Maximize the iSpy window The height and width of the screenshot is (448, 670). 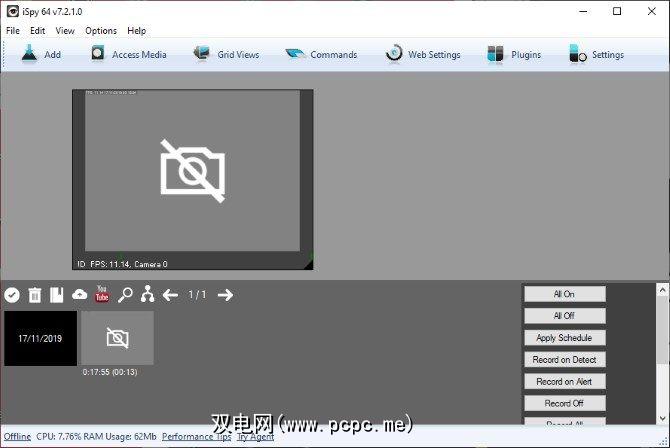(617, 12)
